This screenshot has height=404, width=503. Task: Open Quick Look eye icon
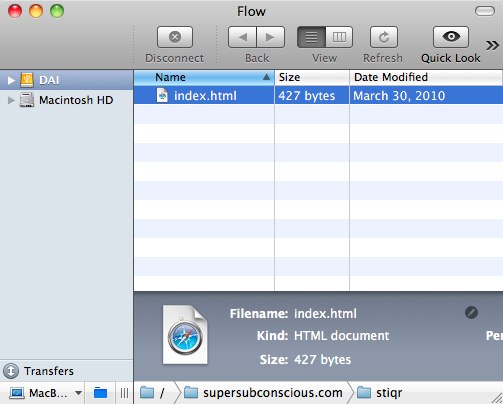coord(451,37)
